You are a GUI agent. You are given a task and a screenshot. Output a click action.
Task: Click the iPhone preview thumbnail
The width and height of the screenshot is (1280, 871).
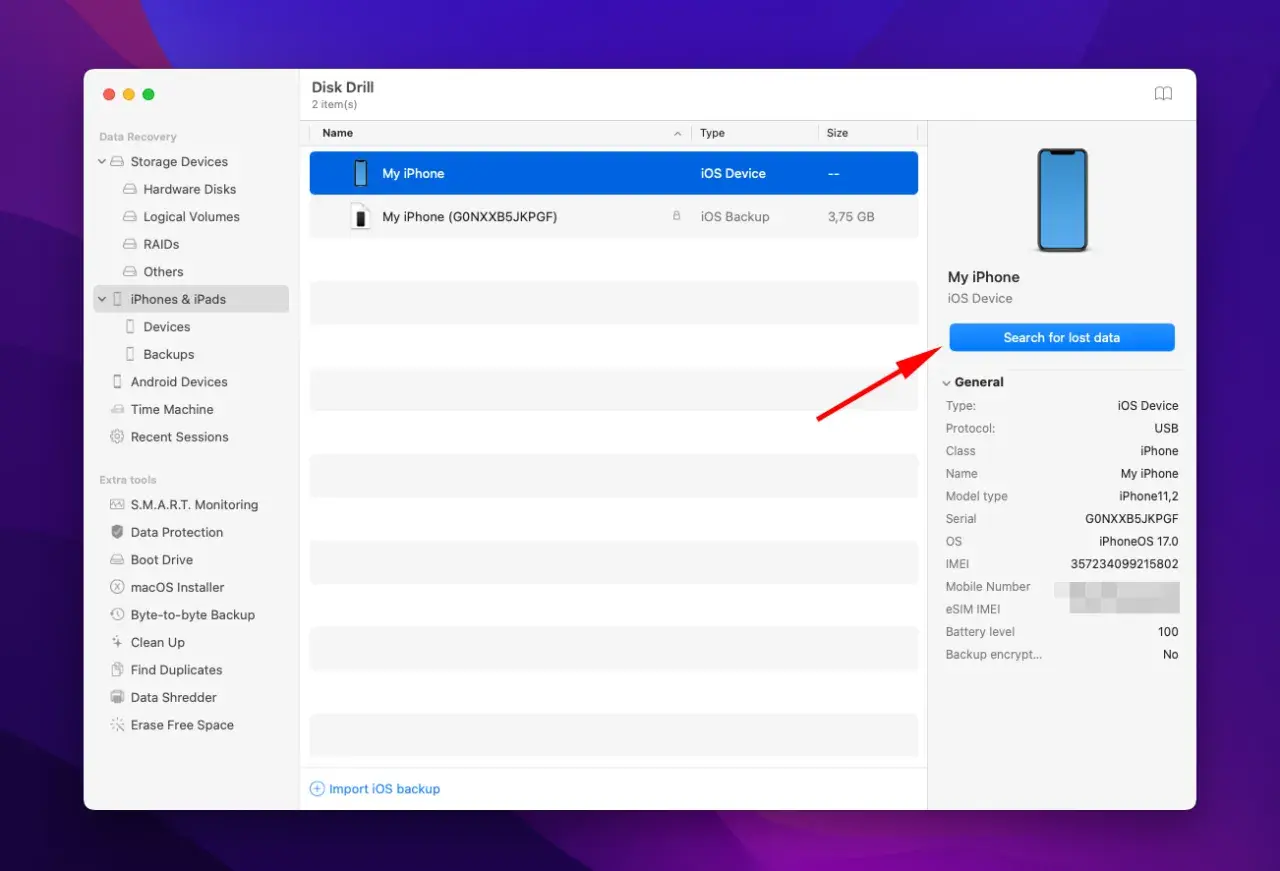point(1062,200)
